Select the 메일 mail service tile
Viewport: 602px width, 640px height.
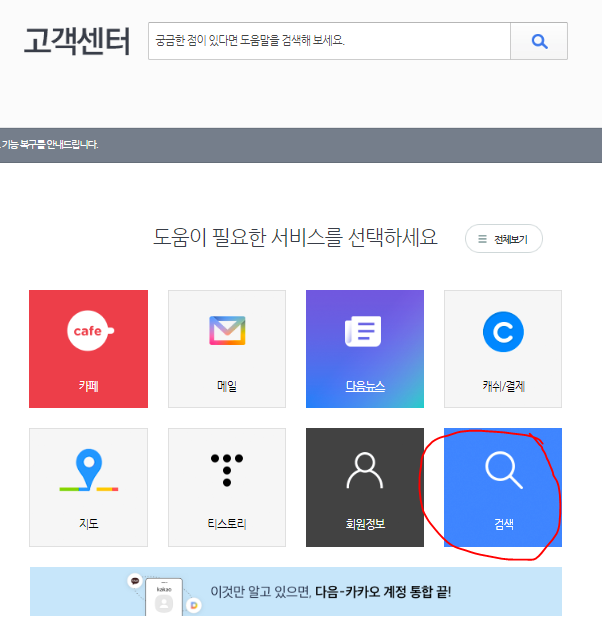(227, 349)
